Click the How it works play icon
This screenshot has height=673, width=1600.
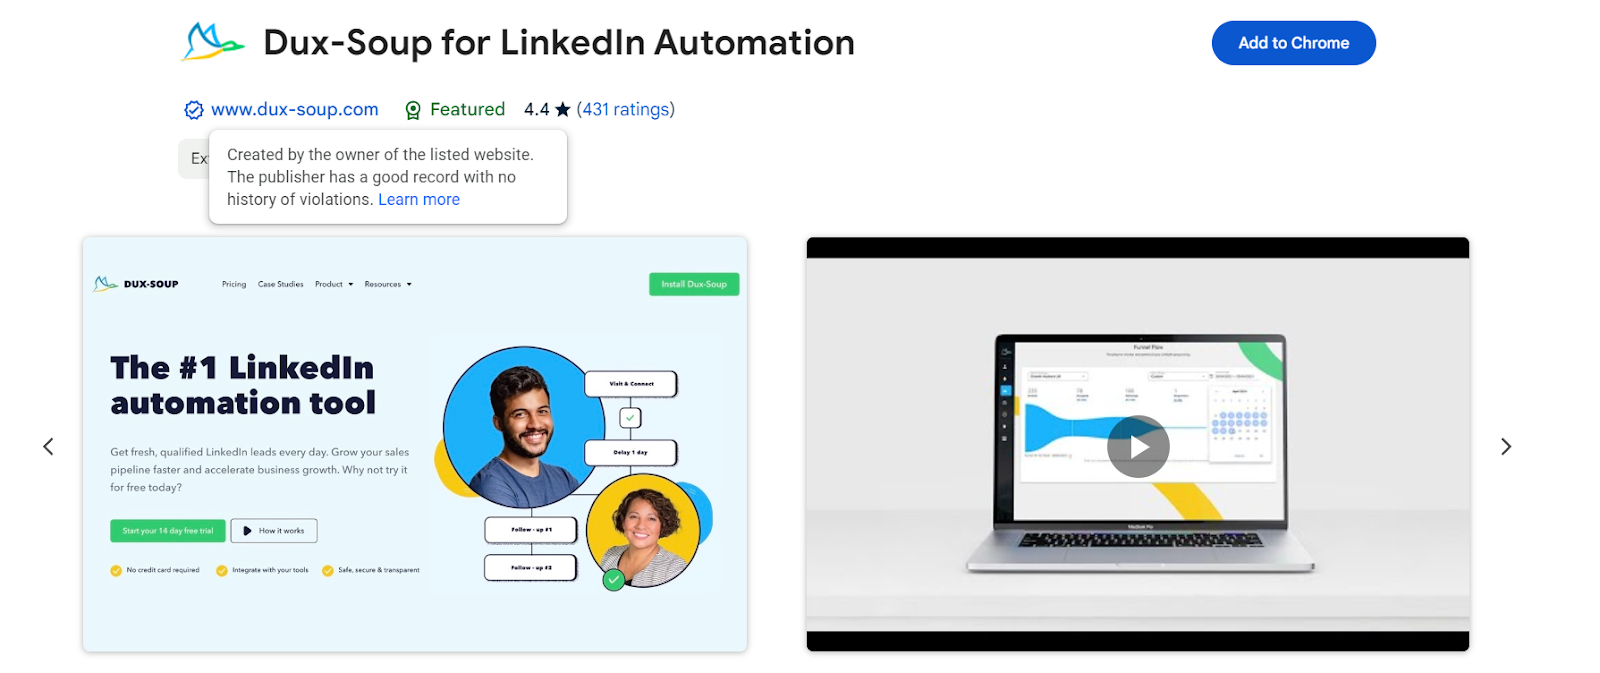pos(247,531)
